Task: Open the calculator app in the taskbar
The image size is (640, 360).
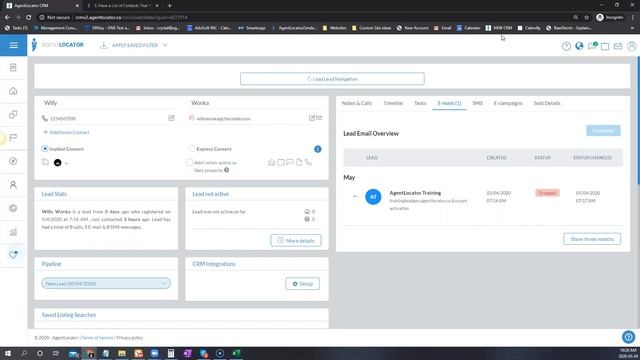Action: coord(171,353)
